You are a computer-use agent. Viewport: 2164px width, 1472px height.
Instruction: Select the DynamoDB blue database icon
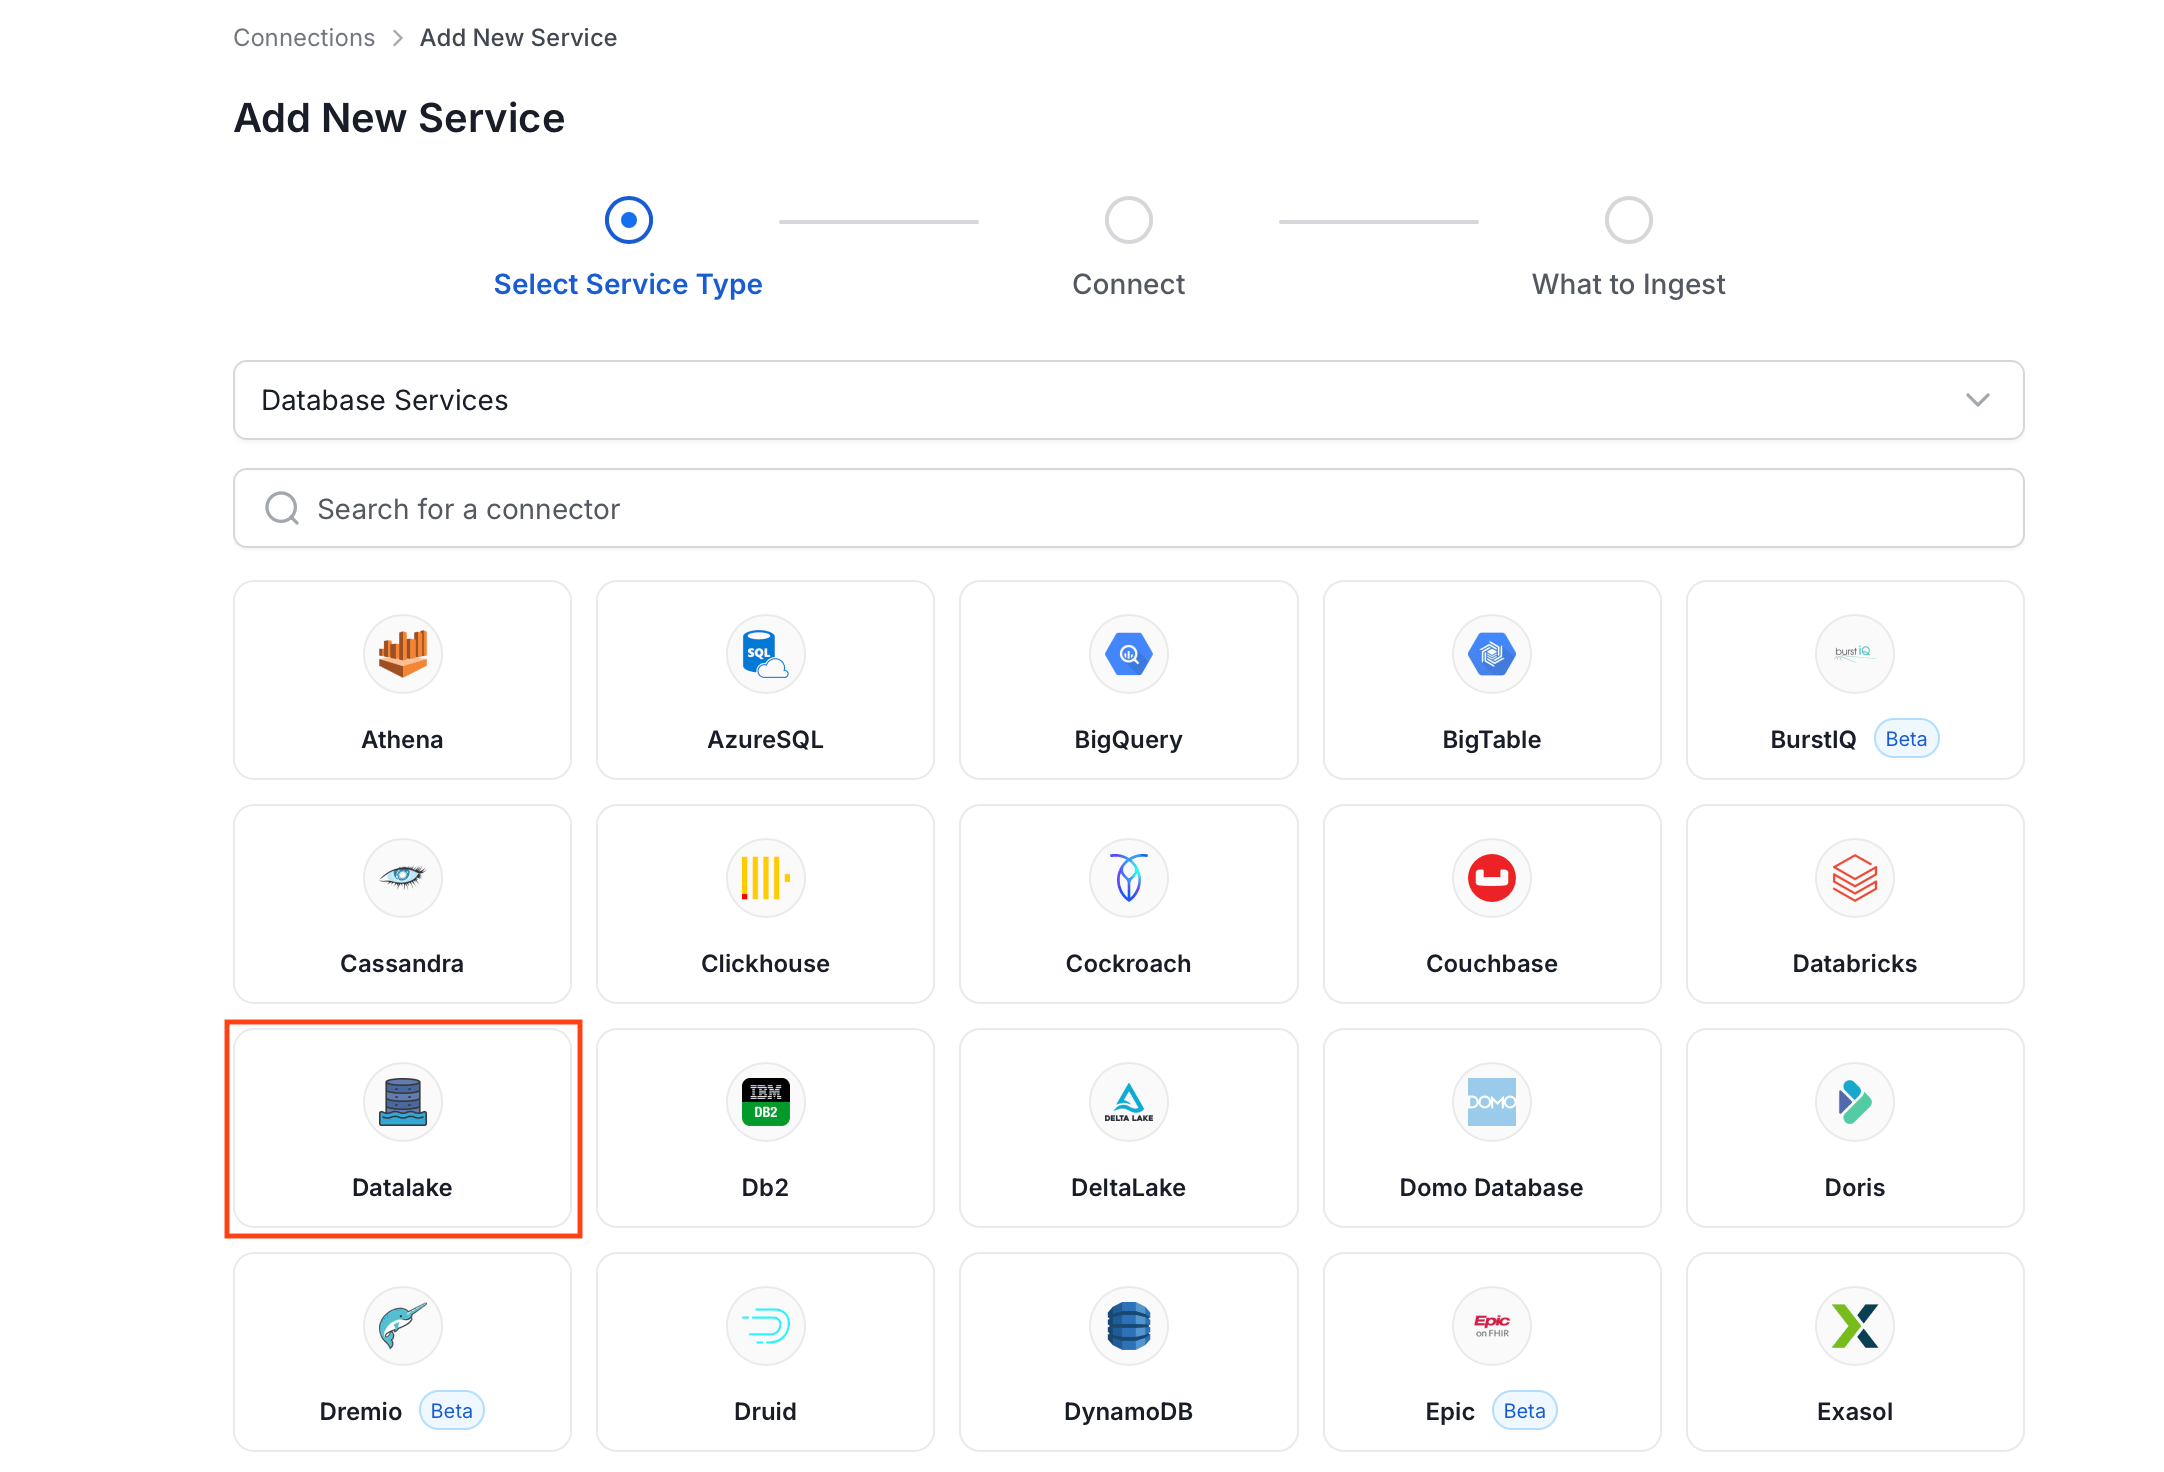[1128, 1326]
